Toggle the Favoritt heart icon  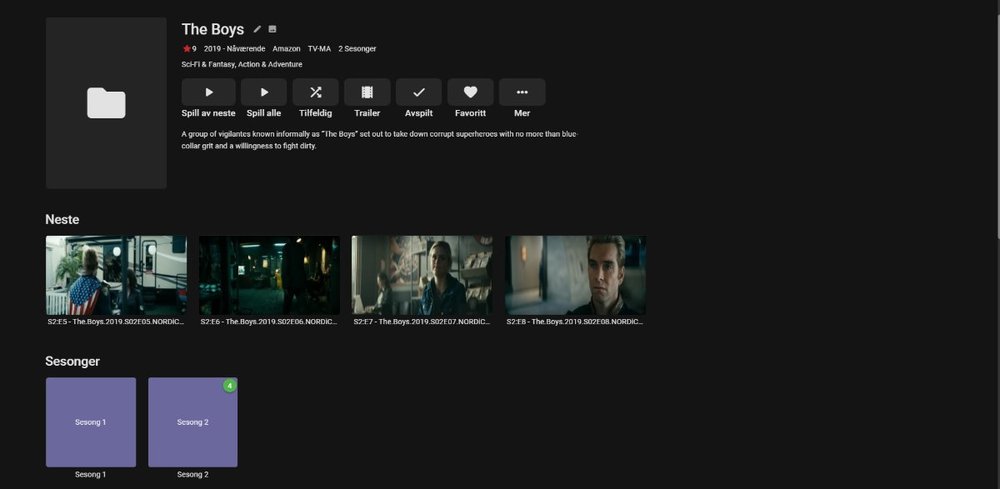pyautogui.click(x=471, y=92)
